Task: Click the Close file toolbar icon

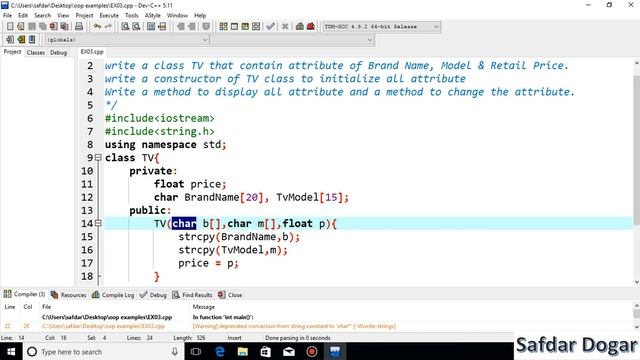Action: point(53,27)
